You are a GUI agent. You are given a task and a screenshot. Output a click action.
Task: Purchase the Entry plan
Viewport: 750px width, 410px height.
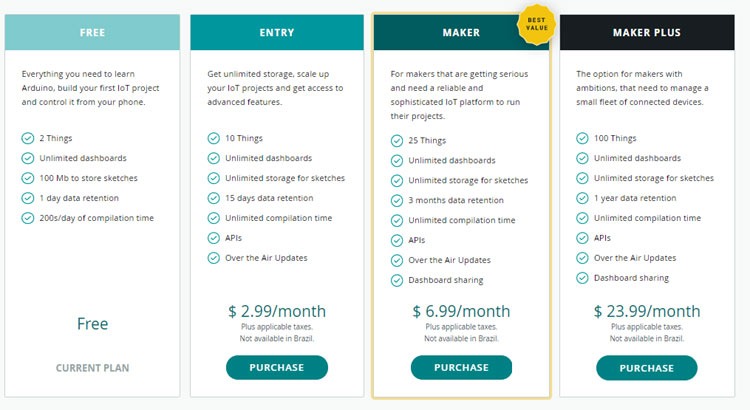(x=276, y=367)
